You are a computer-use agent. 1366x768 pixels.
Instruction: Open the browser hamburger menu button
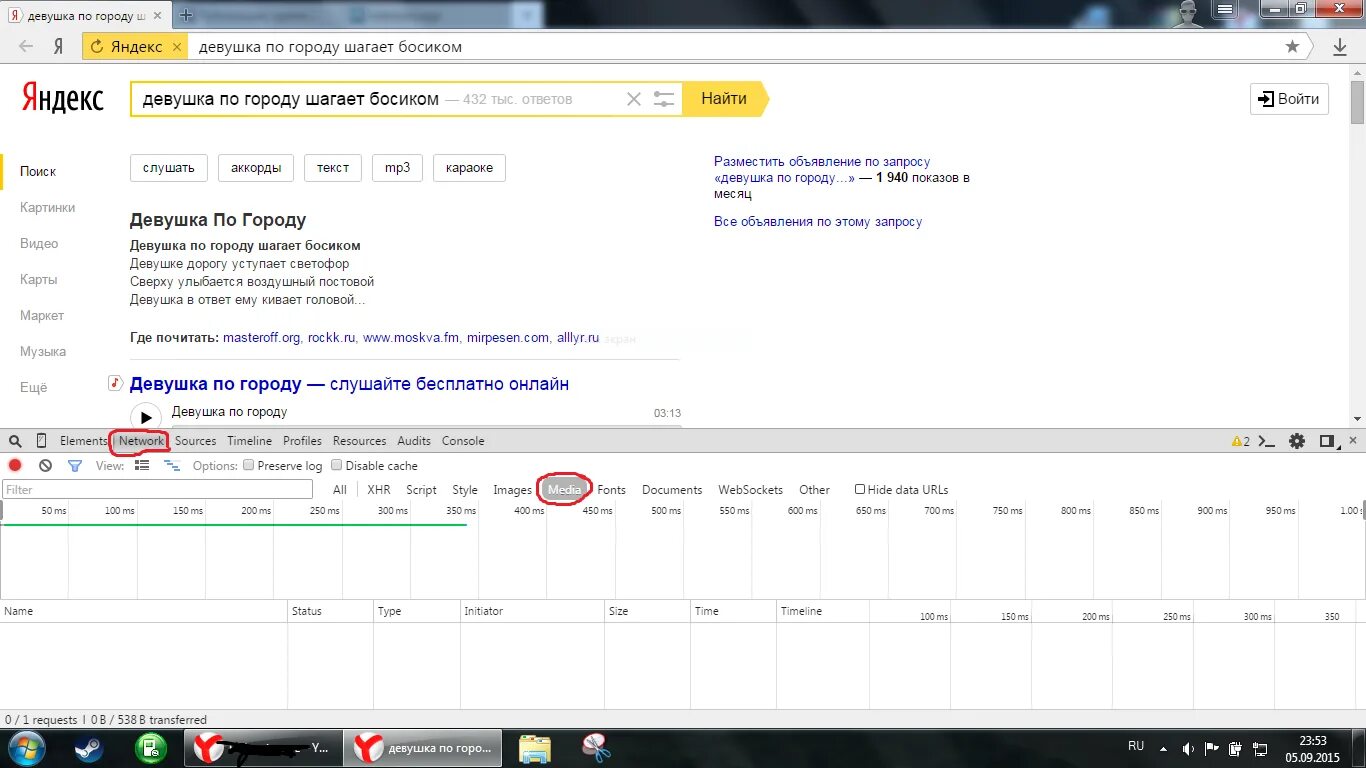(1225, 9)
